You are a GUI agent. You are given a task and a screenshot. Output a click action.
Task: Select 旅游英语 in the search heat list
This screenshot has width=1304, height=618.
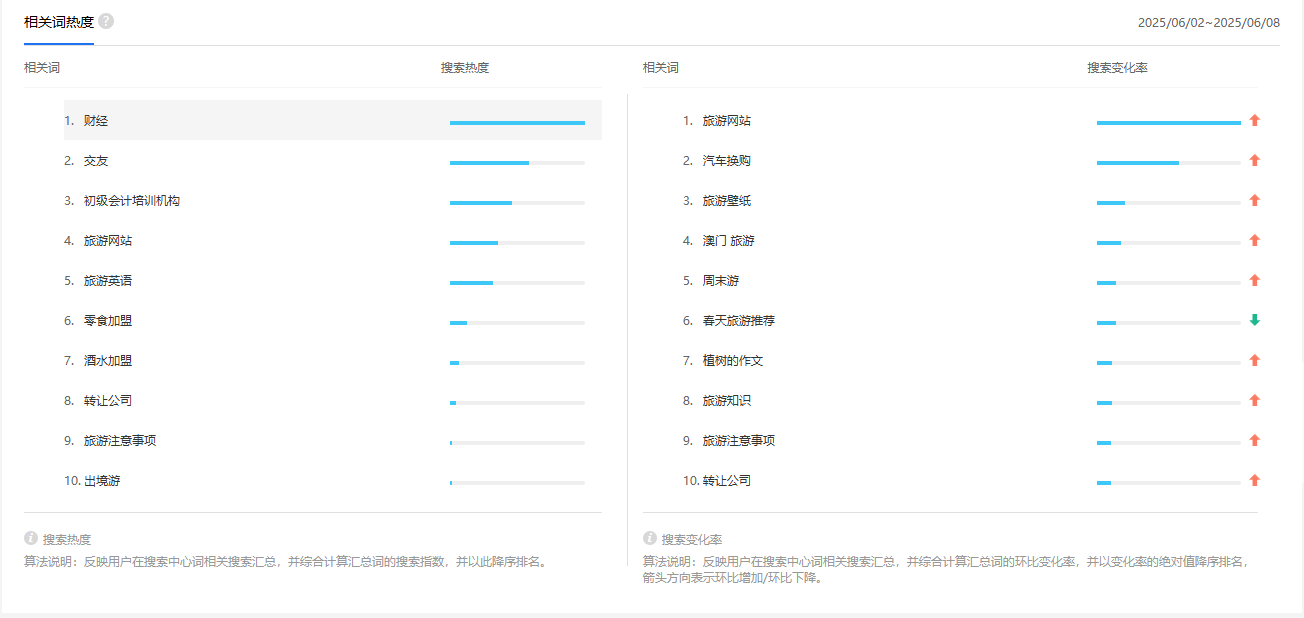(x=108, y=281)
